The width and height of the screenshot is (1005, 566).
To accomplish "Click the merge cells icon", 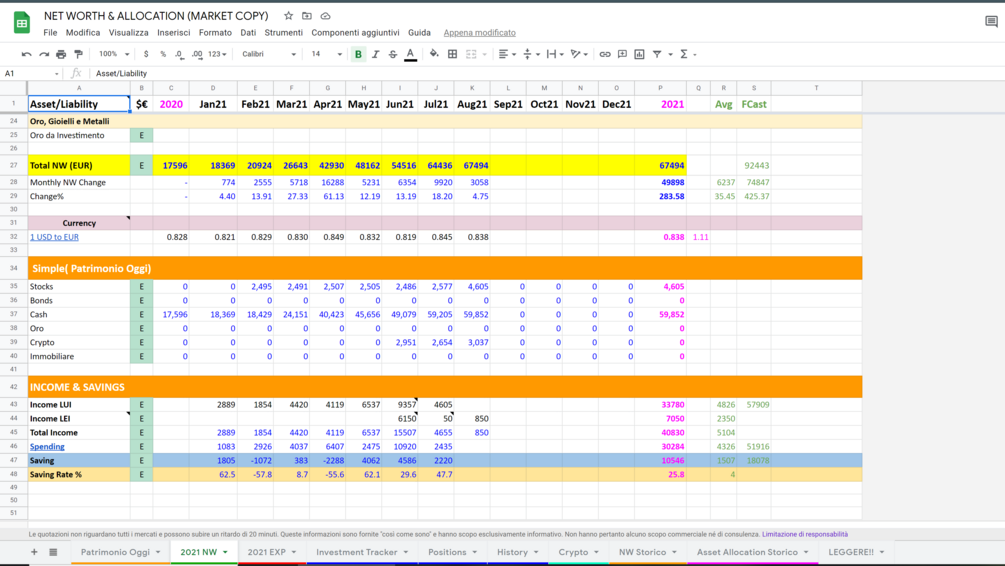I will click(x=471, y=54).
